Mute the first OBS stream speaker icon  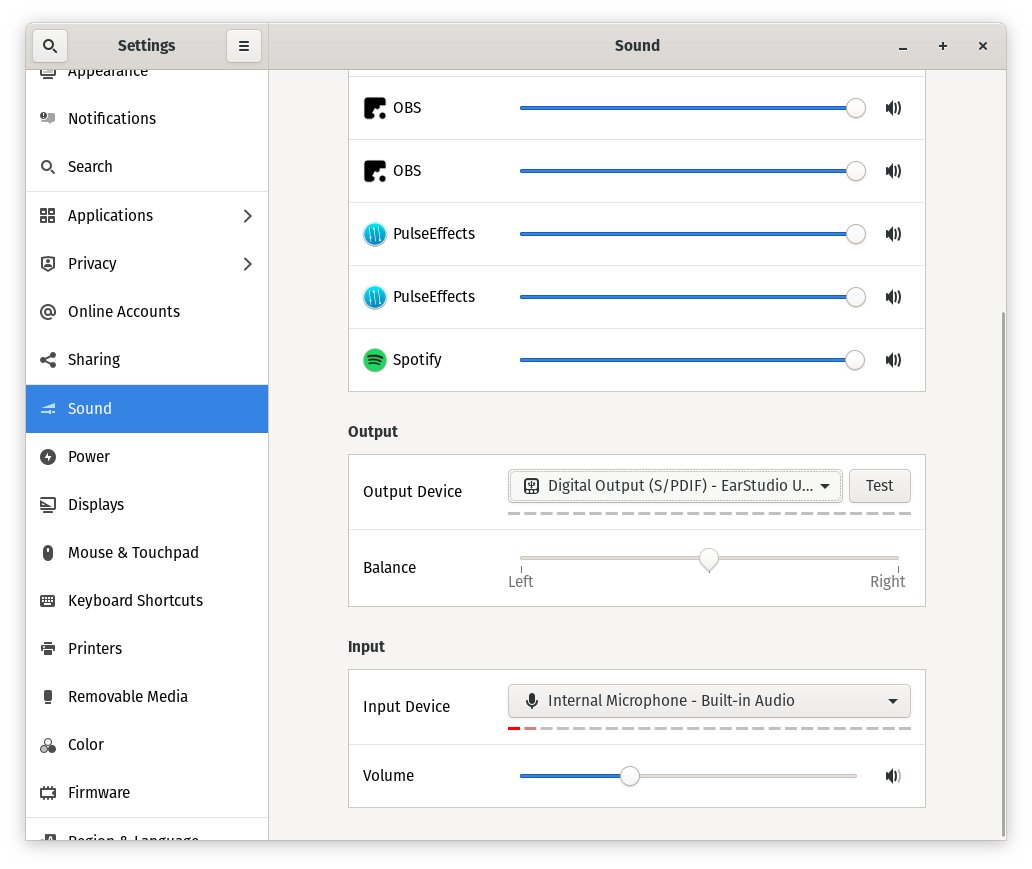[892, 108]
